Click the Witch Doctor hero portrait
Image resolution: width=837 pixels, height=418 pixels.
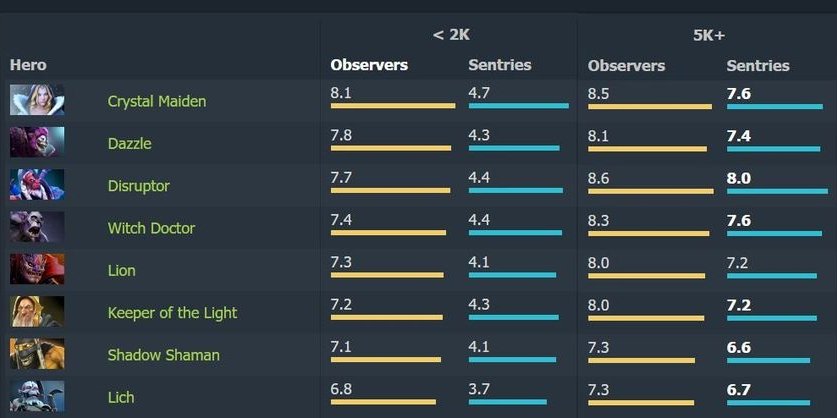click(37, 228)
